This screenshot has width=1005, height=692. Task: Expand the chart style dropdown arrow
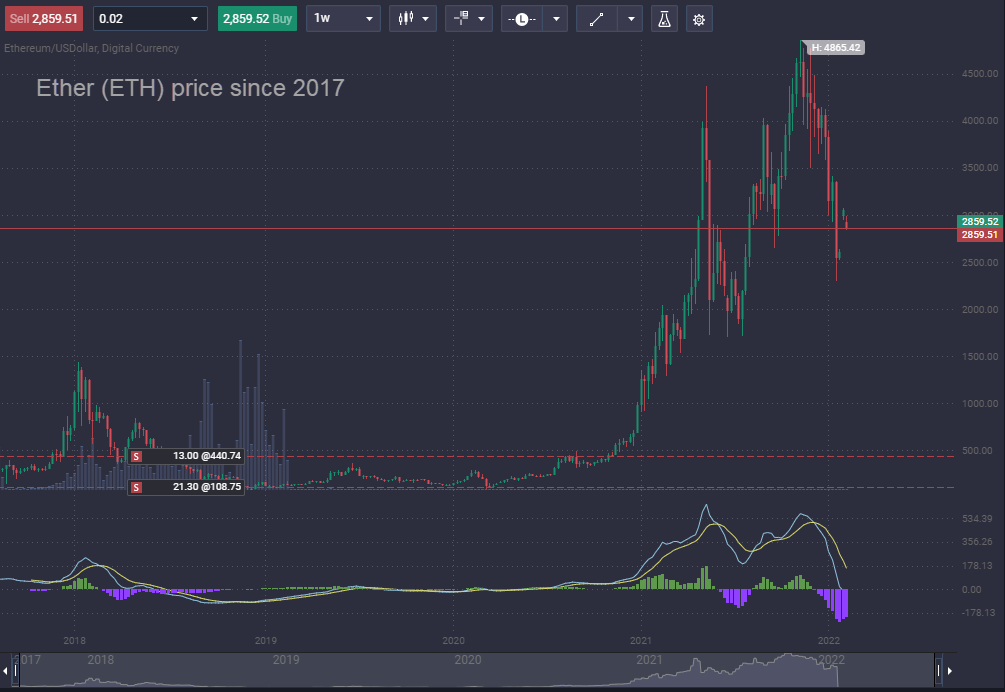pos(424,18)
